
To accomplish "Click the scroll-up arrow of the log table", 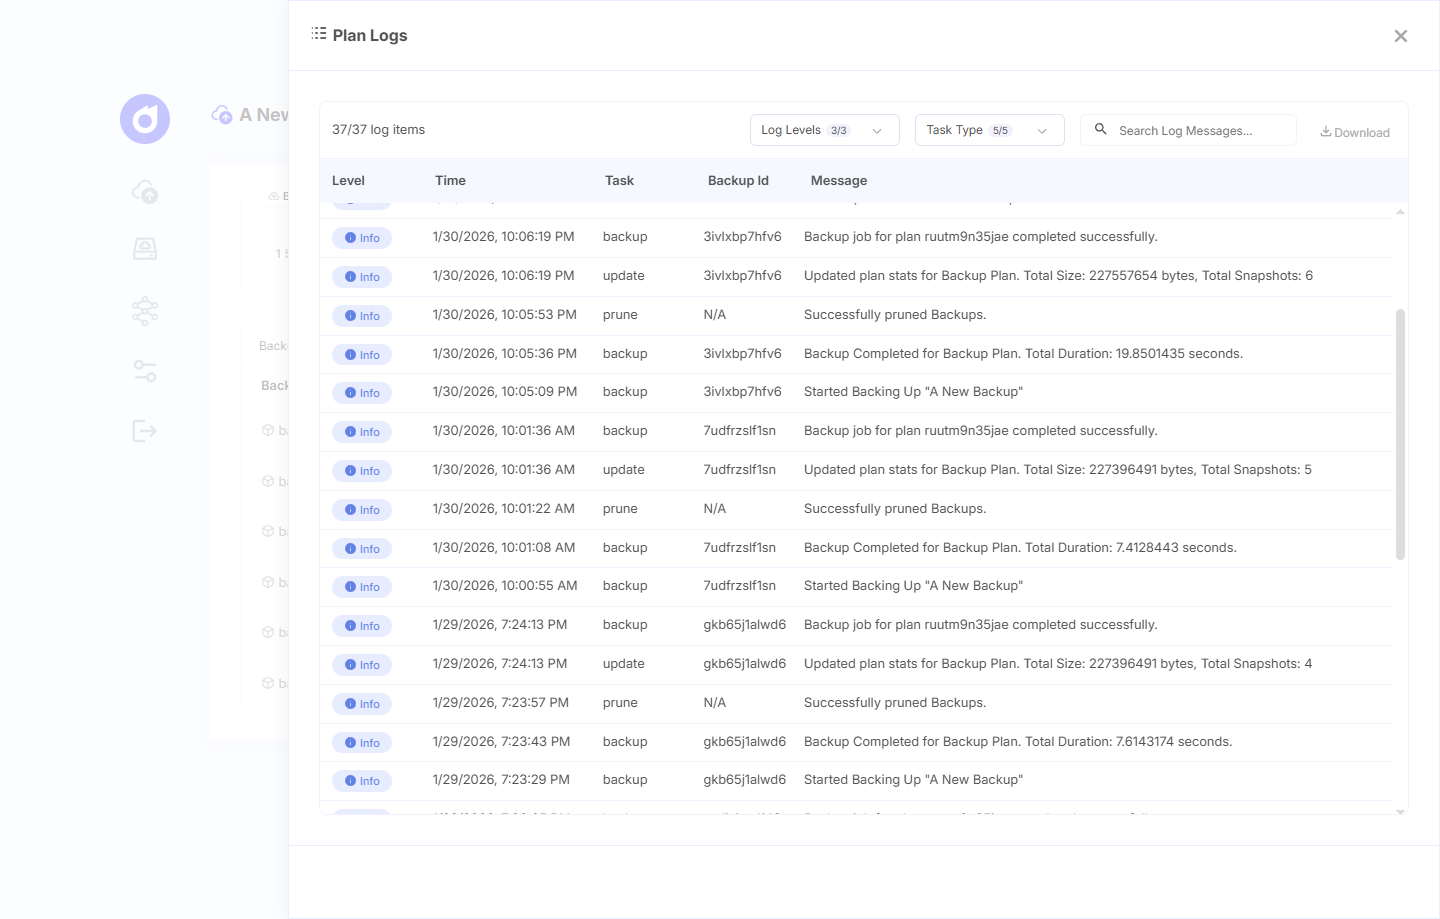I will (x=1400, y=212).
